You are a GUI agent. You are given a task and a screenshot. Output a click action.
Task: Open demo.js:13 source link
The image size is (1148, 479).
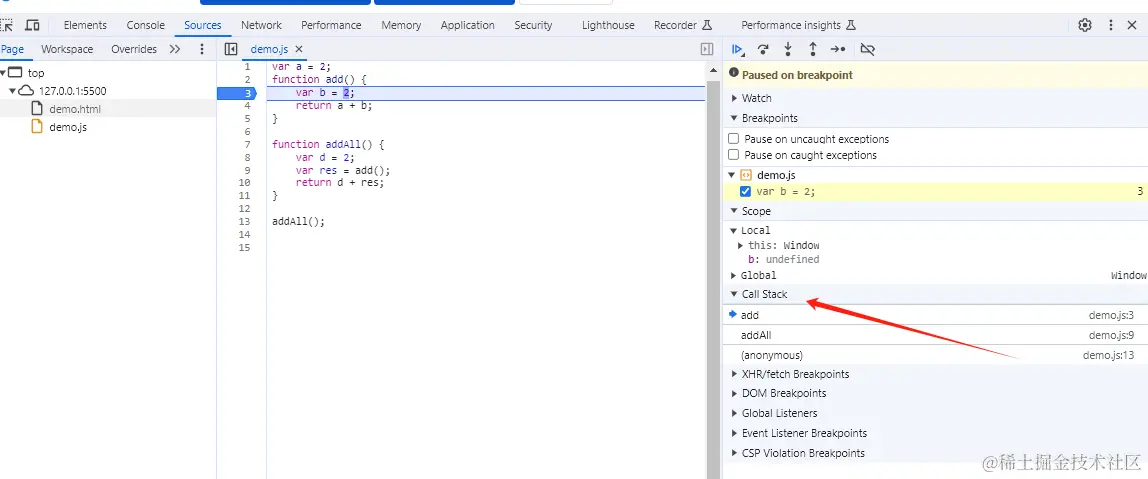pyautogui.click(x=1108, y=355)
